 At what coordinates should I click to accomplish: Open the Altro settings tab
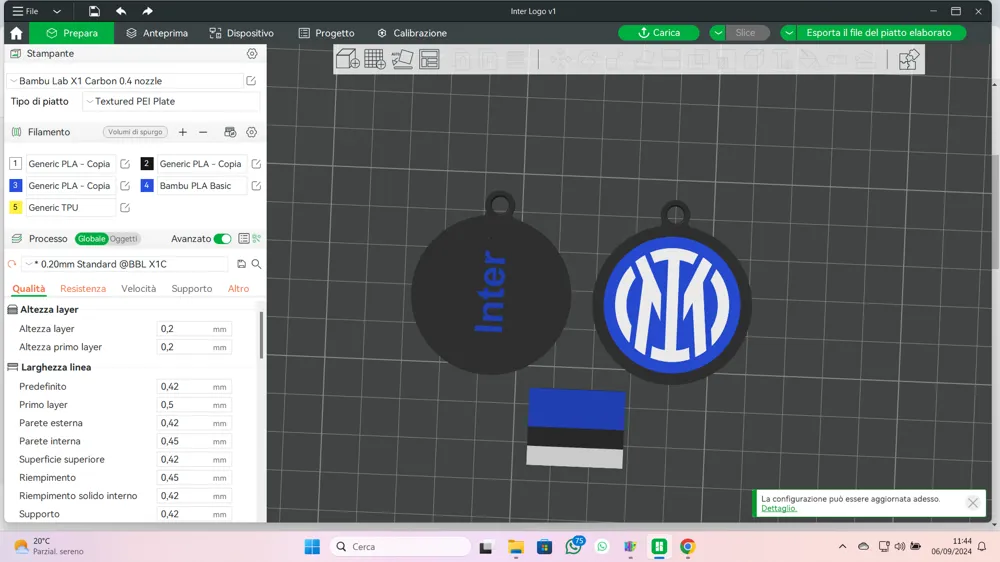(x=239, y=288)
